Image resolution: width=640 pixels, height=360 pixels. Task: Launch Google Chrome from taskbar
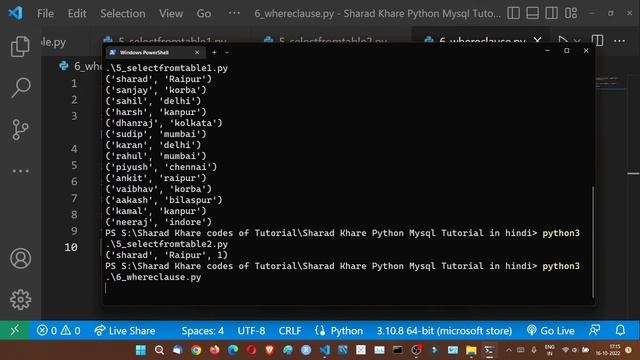coord(196,350)
